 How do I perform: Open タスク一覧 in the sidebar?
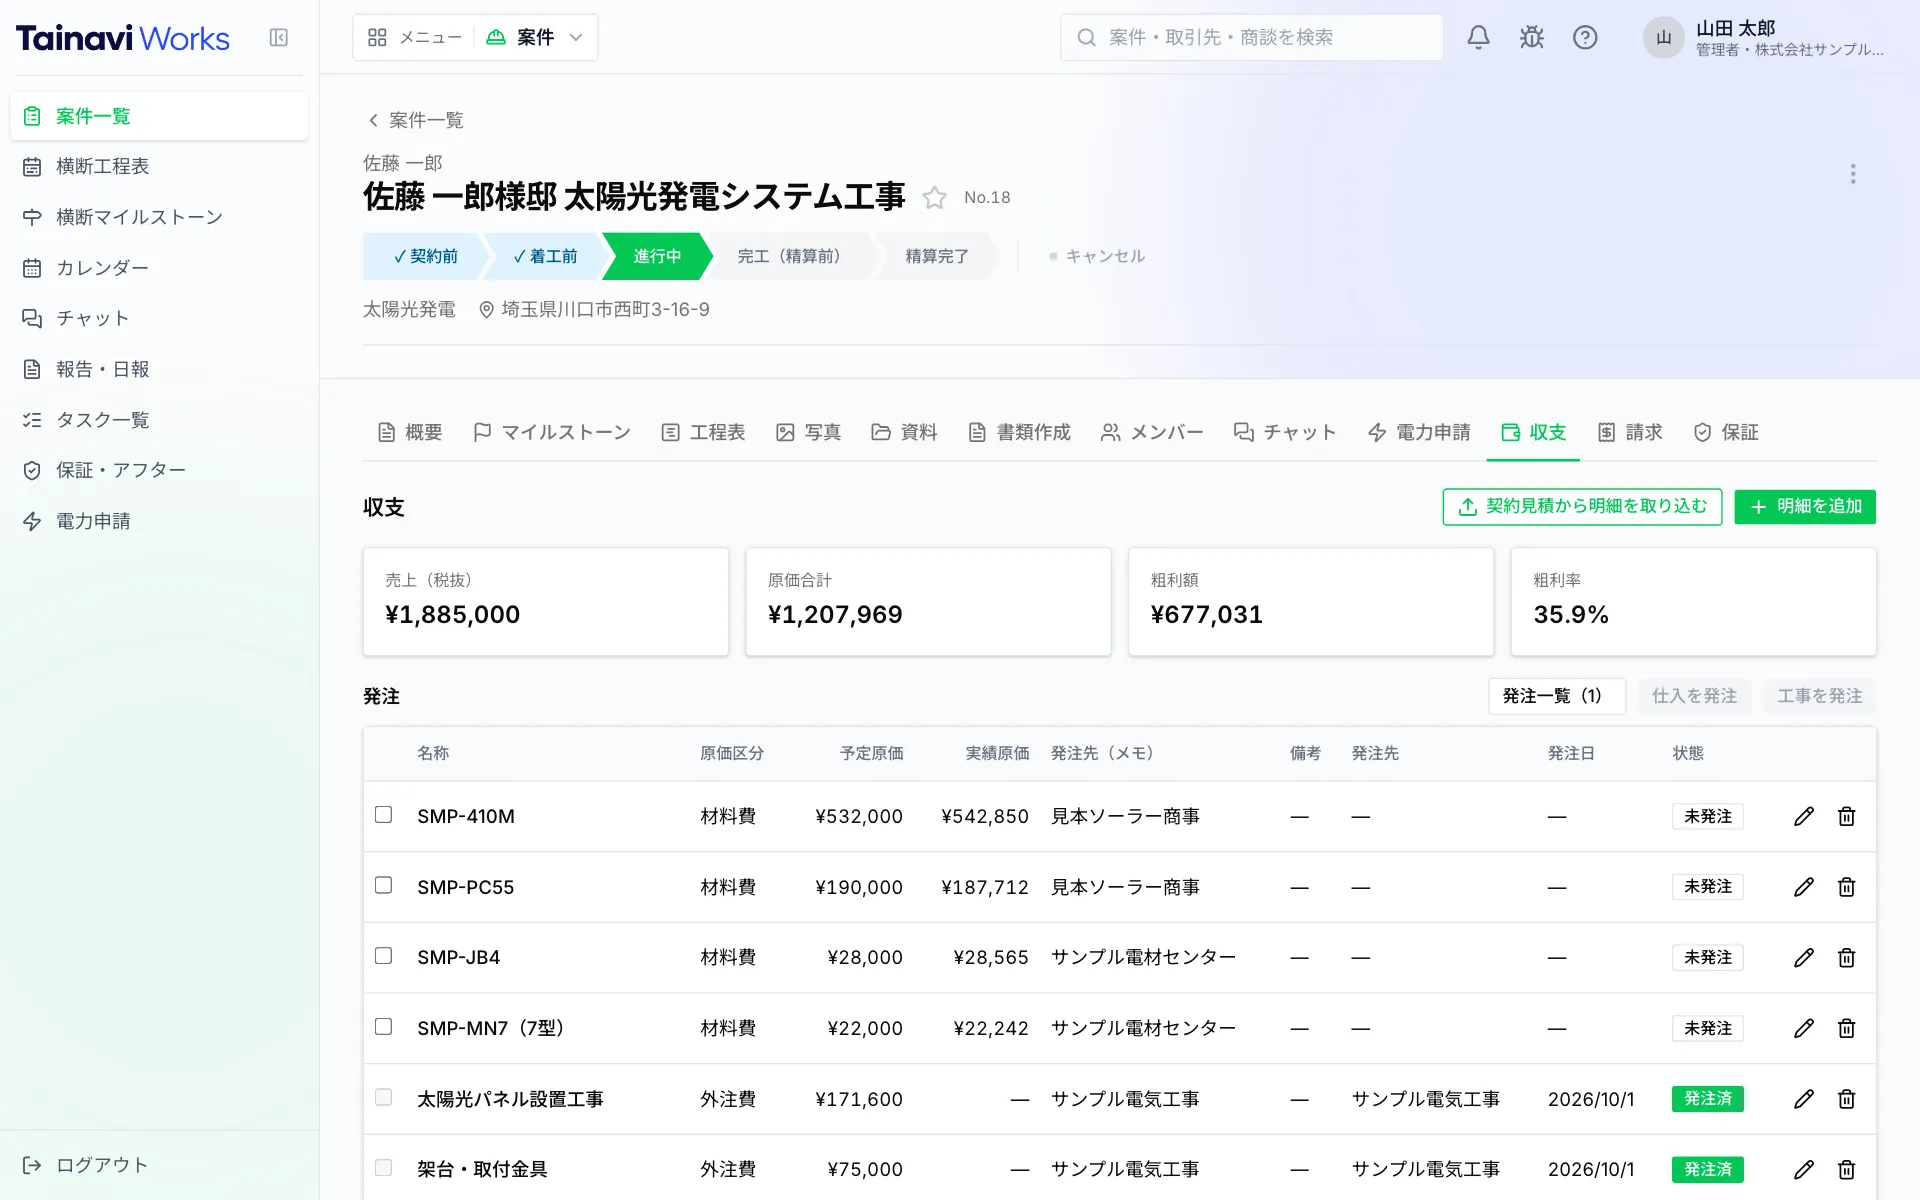159,420
